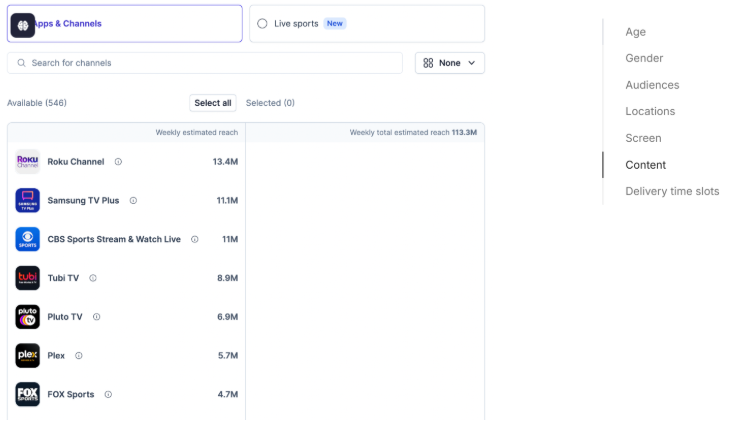736x433 pixels.
Task: Open info icon beside CBS Sports Stream
Action: point(195,239)
